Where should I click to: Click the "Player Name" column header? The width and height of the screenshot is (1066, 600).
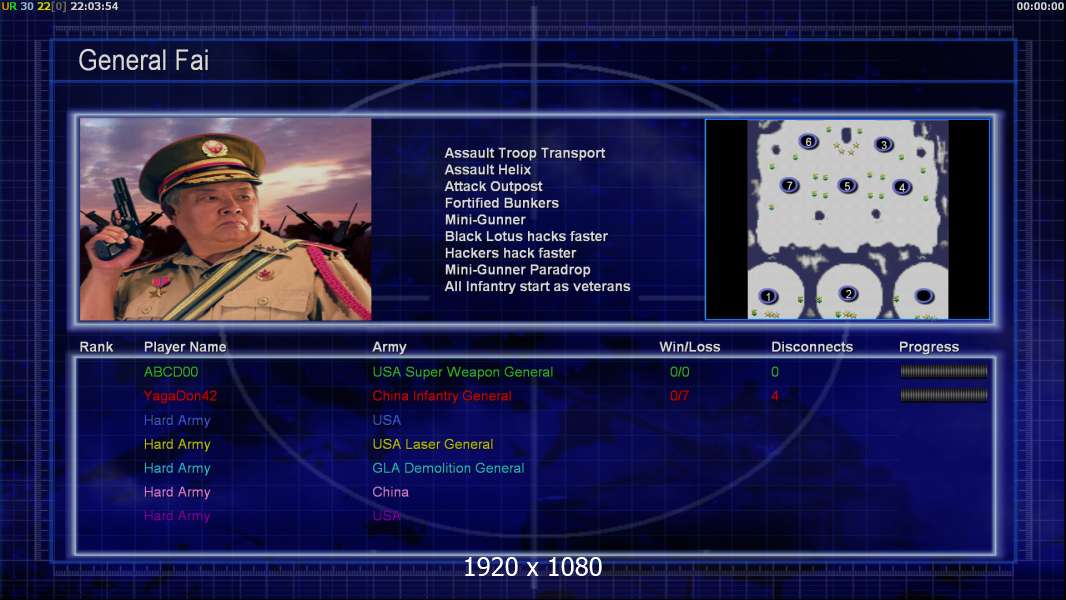point(185,347)
